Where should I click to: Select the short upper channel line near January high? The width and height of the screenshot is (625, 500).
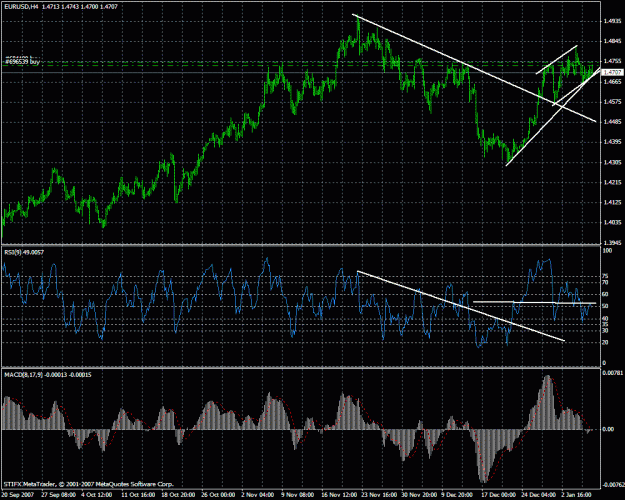pos(556,60)
